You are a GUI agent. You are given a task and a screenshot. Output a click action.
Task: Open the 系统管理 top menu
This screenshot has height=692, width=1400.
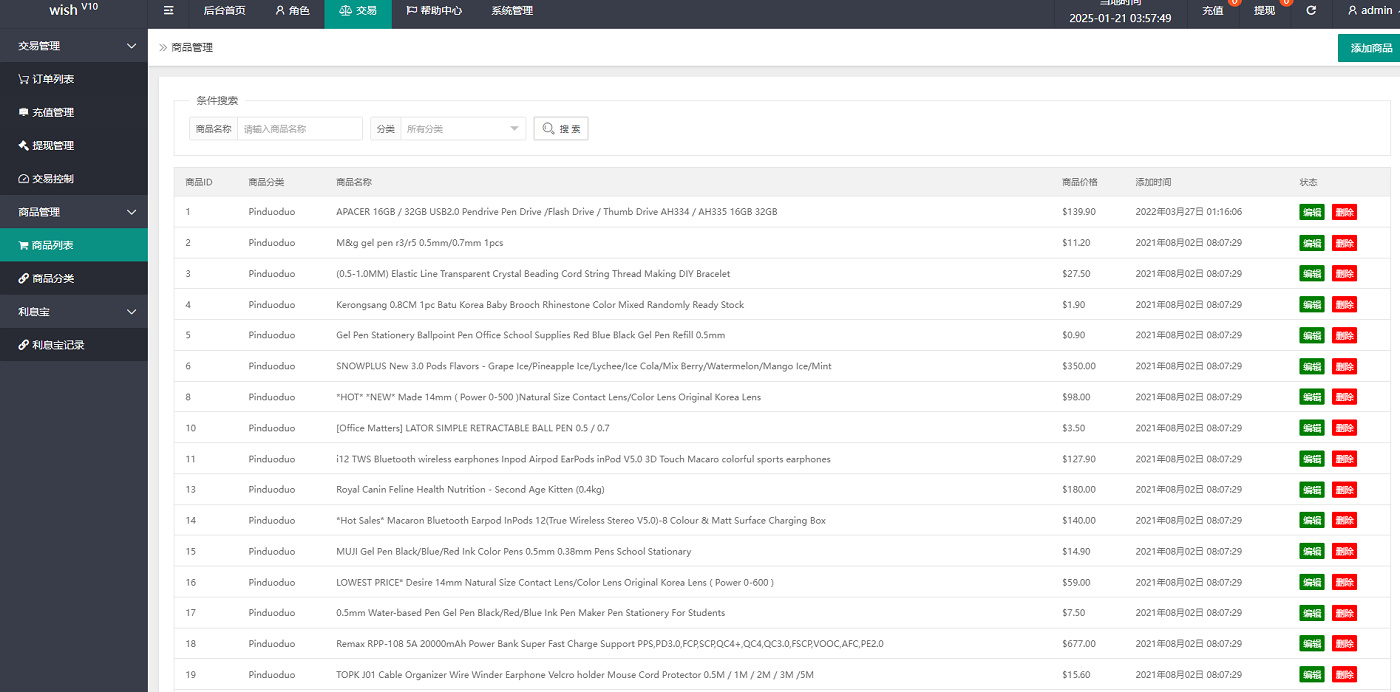(512, 11)
